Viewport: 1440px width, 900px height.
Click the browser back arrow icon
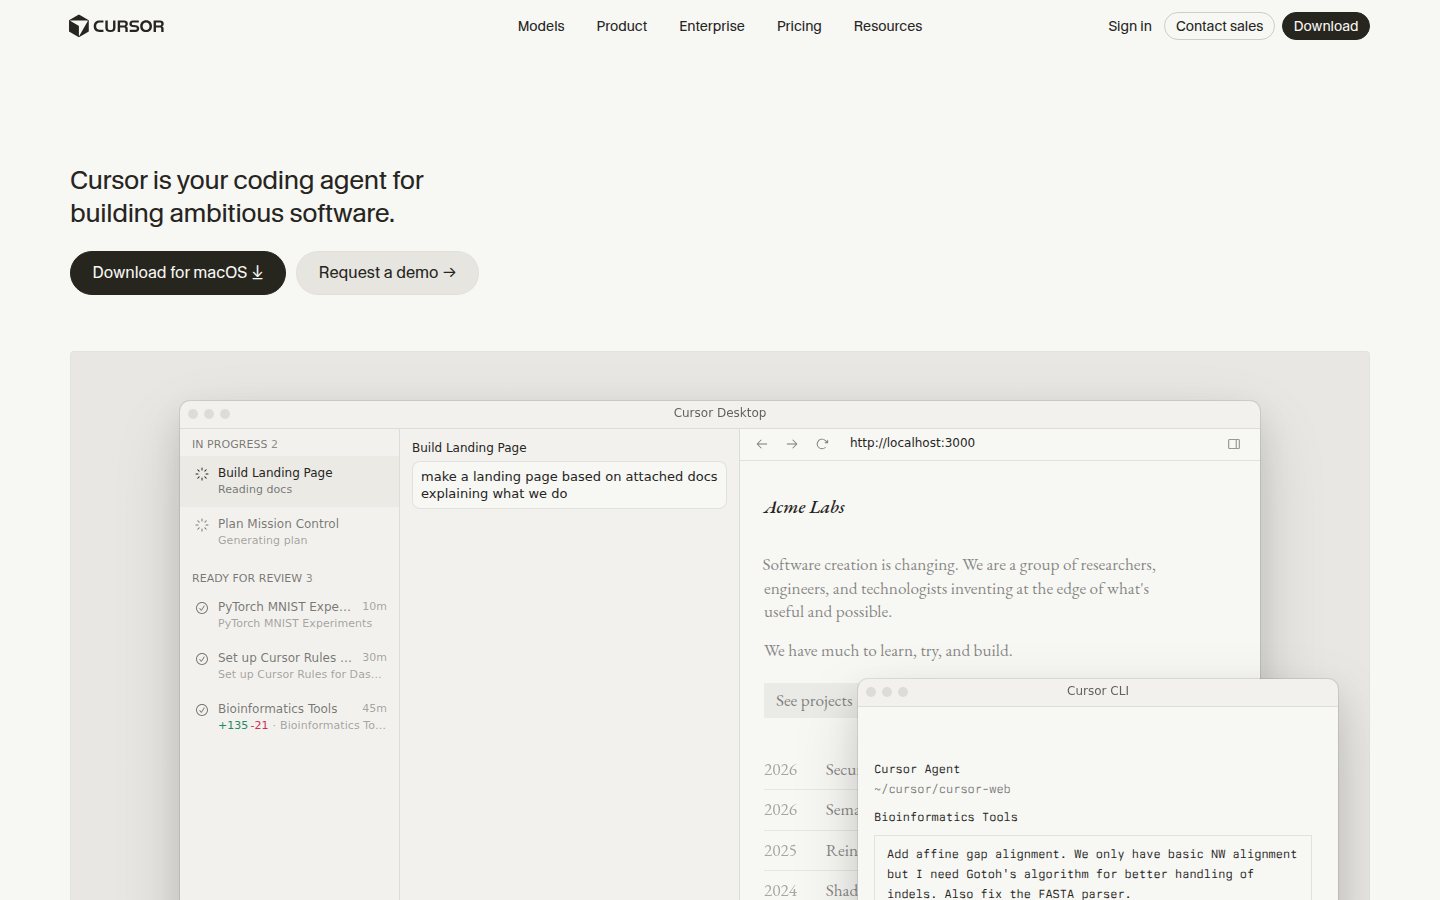(x=762, y=444)
